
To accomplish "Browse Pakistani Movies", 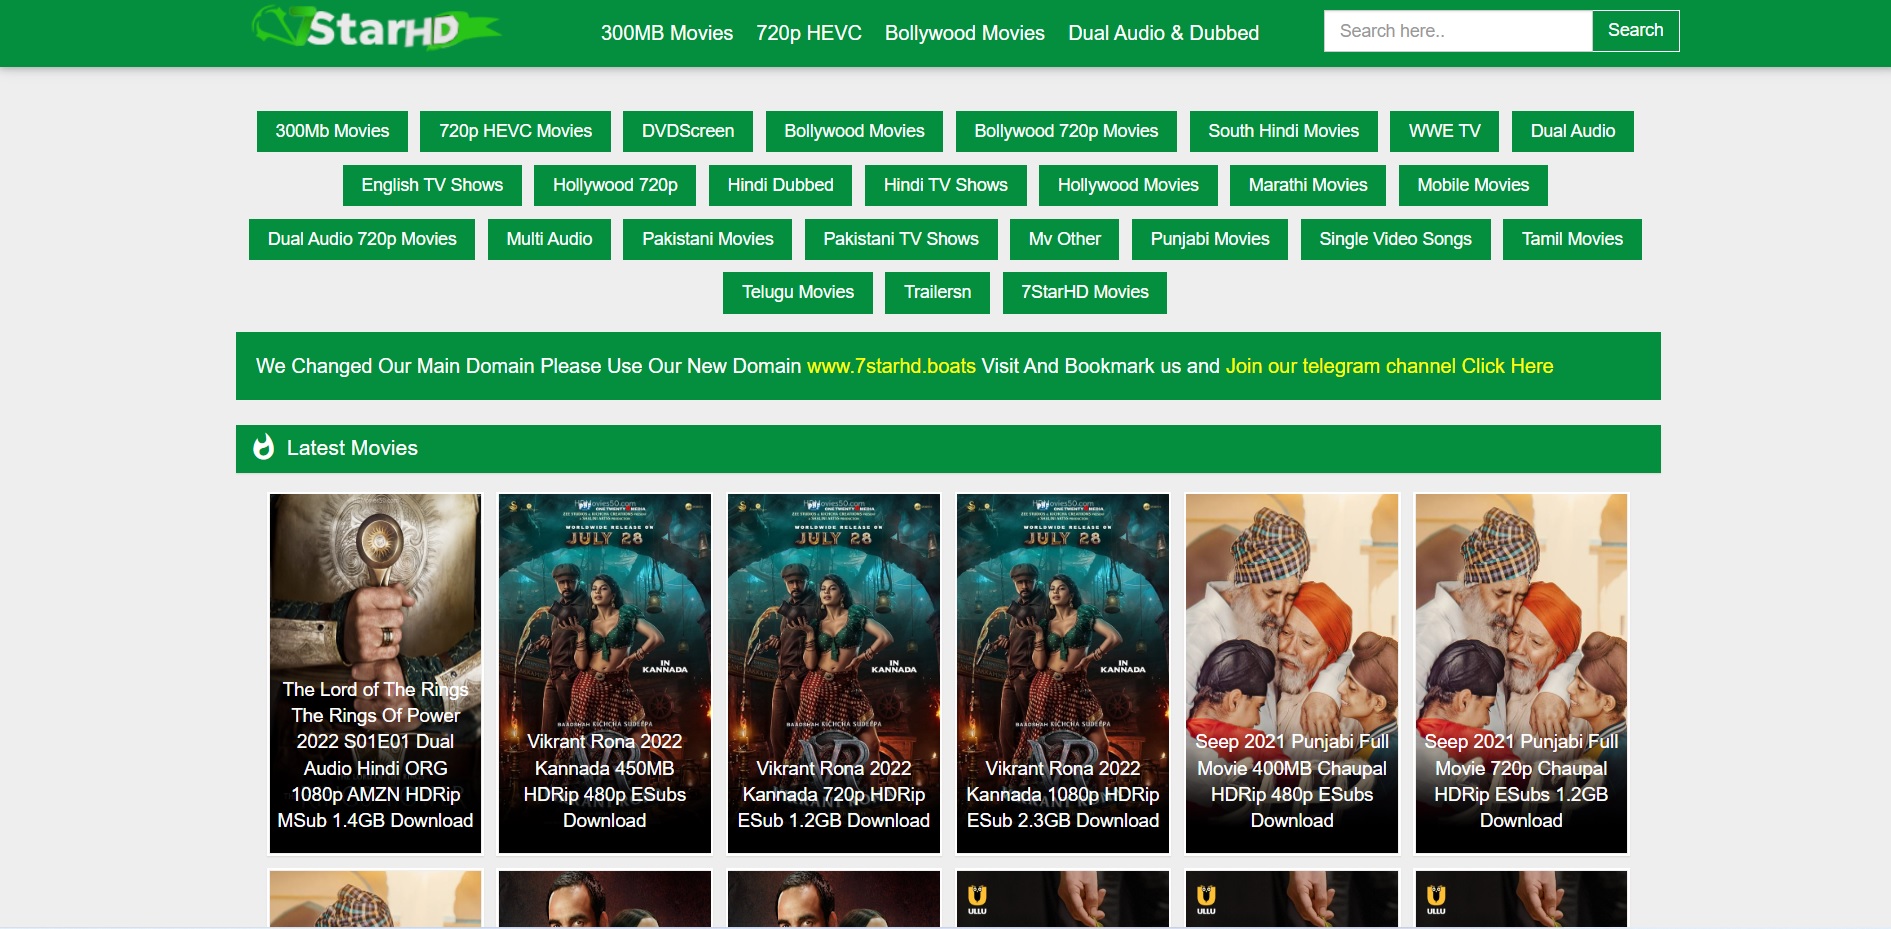I will tap(708, 239).
